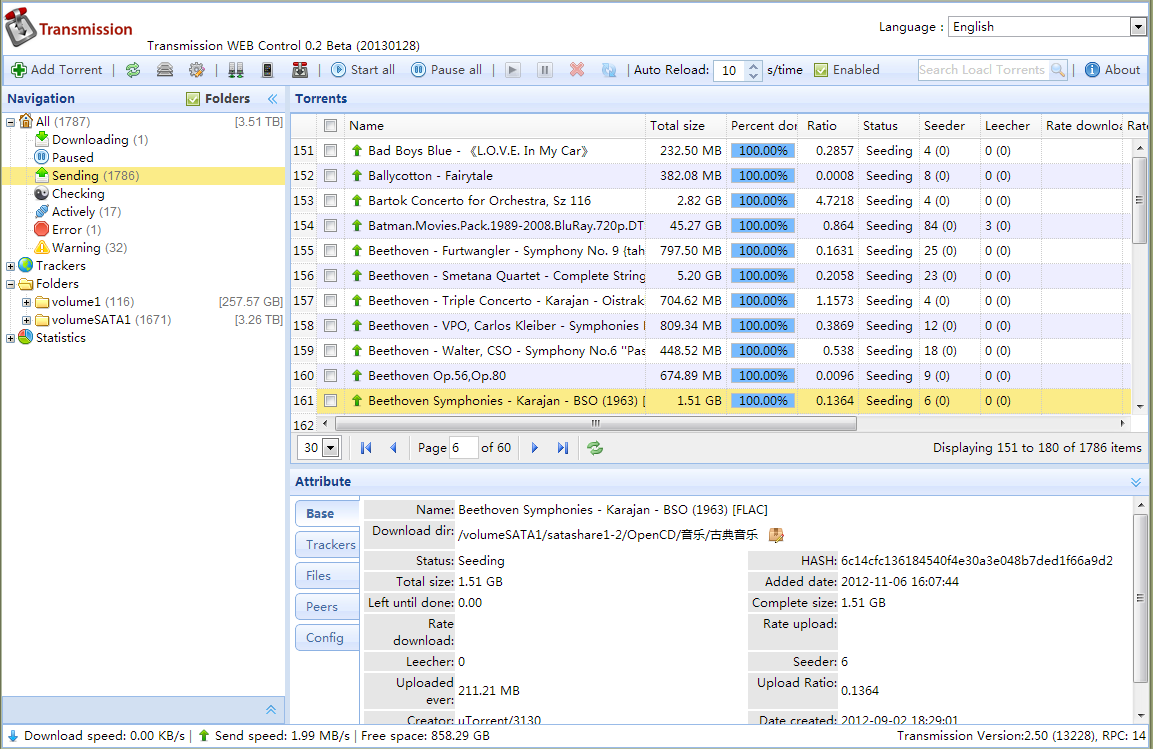Screen dimensions: 1153x749
Task: Check the select-all checkbox in table header
Action: pyautogui.click(x=330, y=126)
